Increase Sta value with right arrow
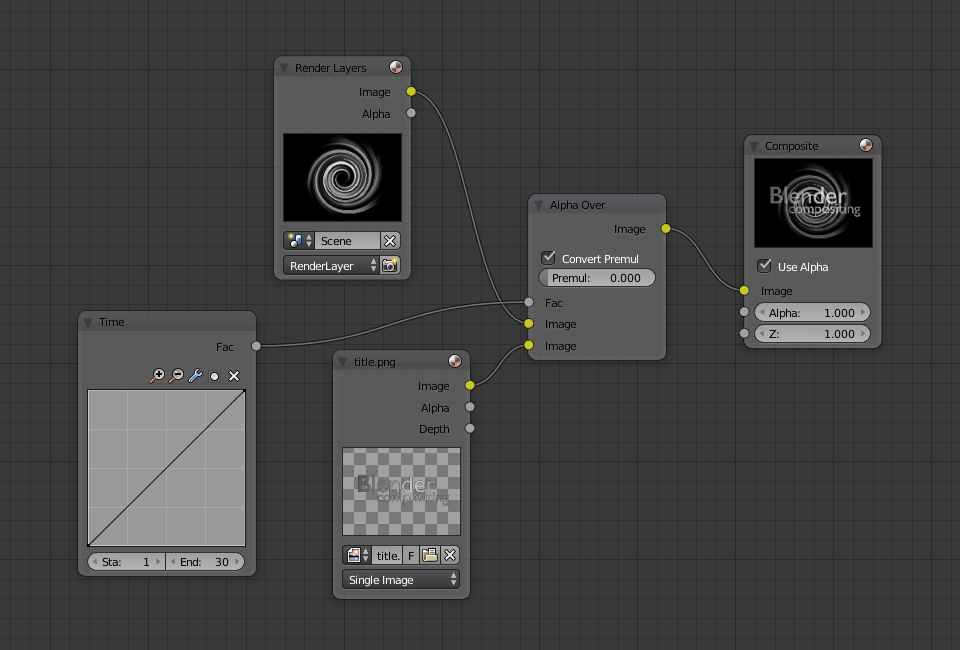This screenshot has height=650, width=960. tap(158, 562)
